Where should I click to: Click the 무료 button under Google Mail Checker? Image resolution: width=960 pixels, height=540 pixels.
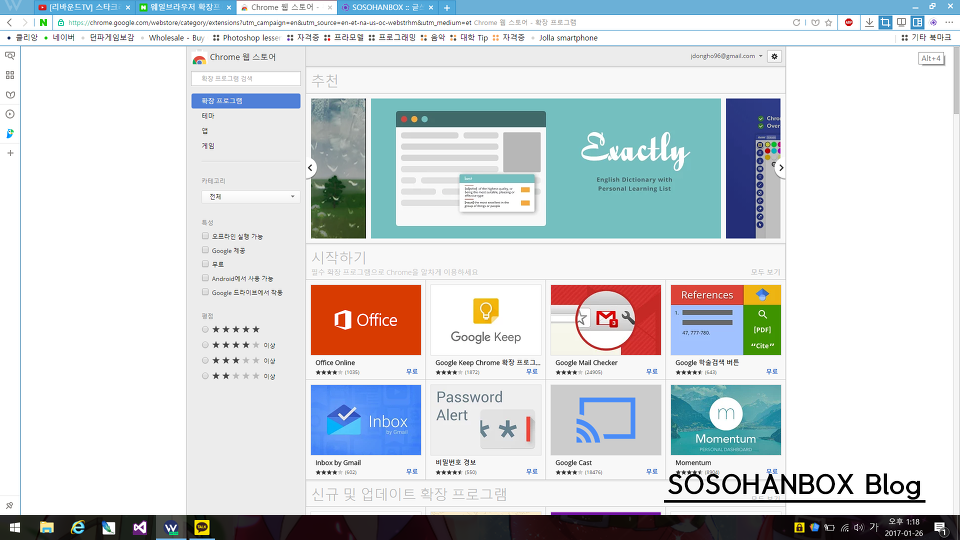651,372
